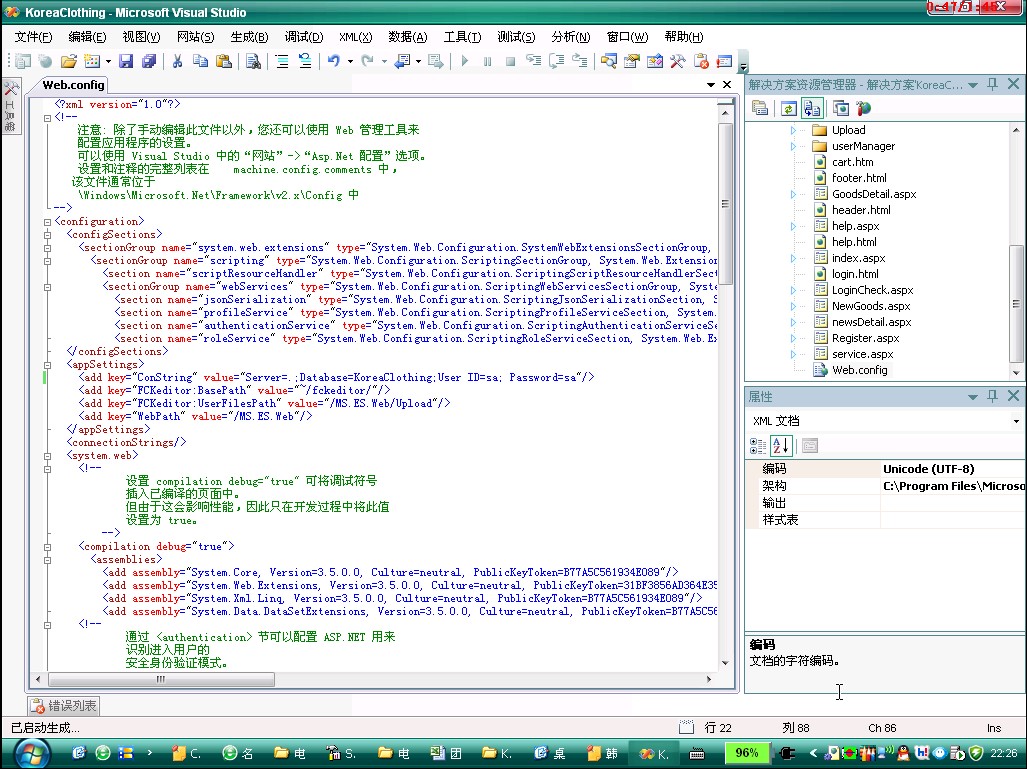Viewport: 1027px width, 769px height.
Task: Expand the index.aspx tree node
Action: click(793, 258)
